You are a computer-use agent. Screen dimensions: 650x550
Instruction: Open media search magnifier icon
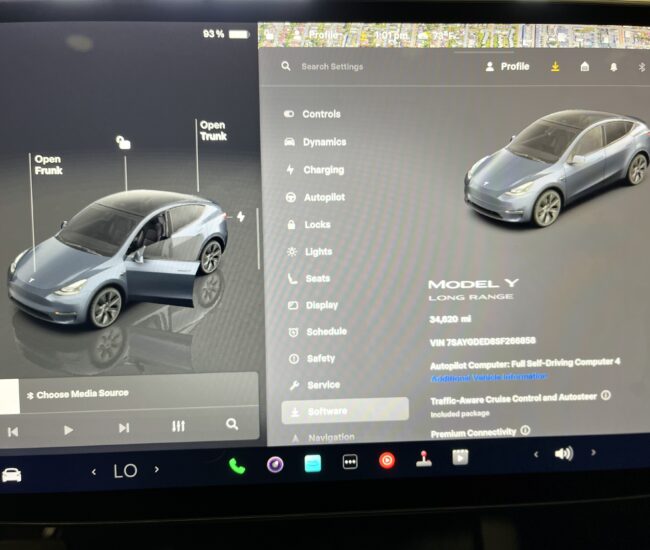click(232, 424)
